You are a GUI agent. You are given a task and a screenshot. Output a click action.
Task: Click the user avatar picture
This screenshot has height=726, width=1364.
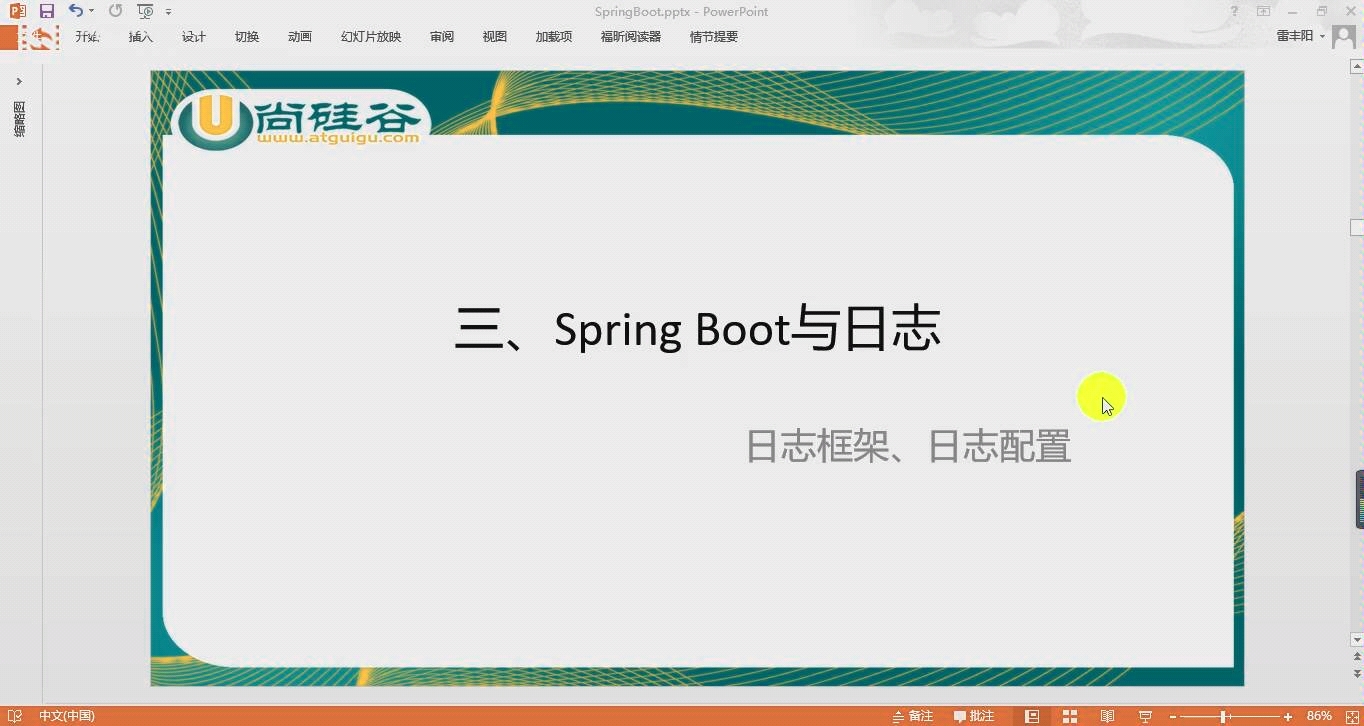click(x=1344, y=37)
